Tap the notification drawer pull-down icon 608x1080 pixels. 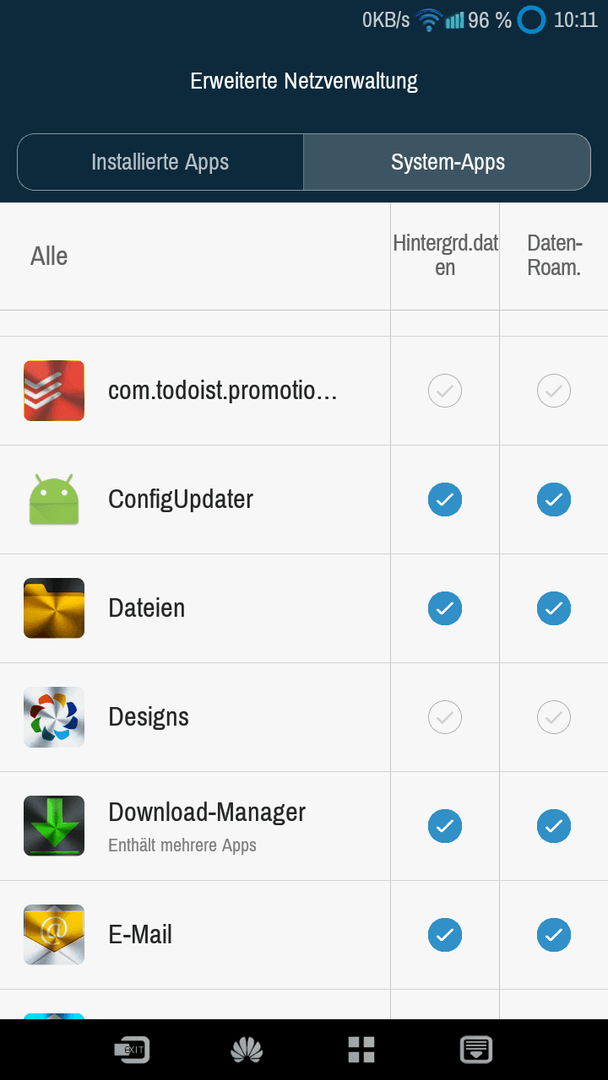point(476,1050)
